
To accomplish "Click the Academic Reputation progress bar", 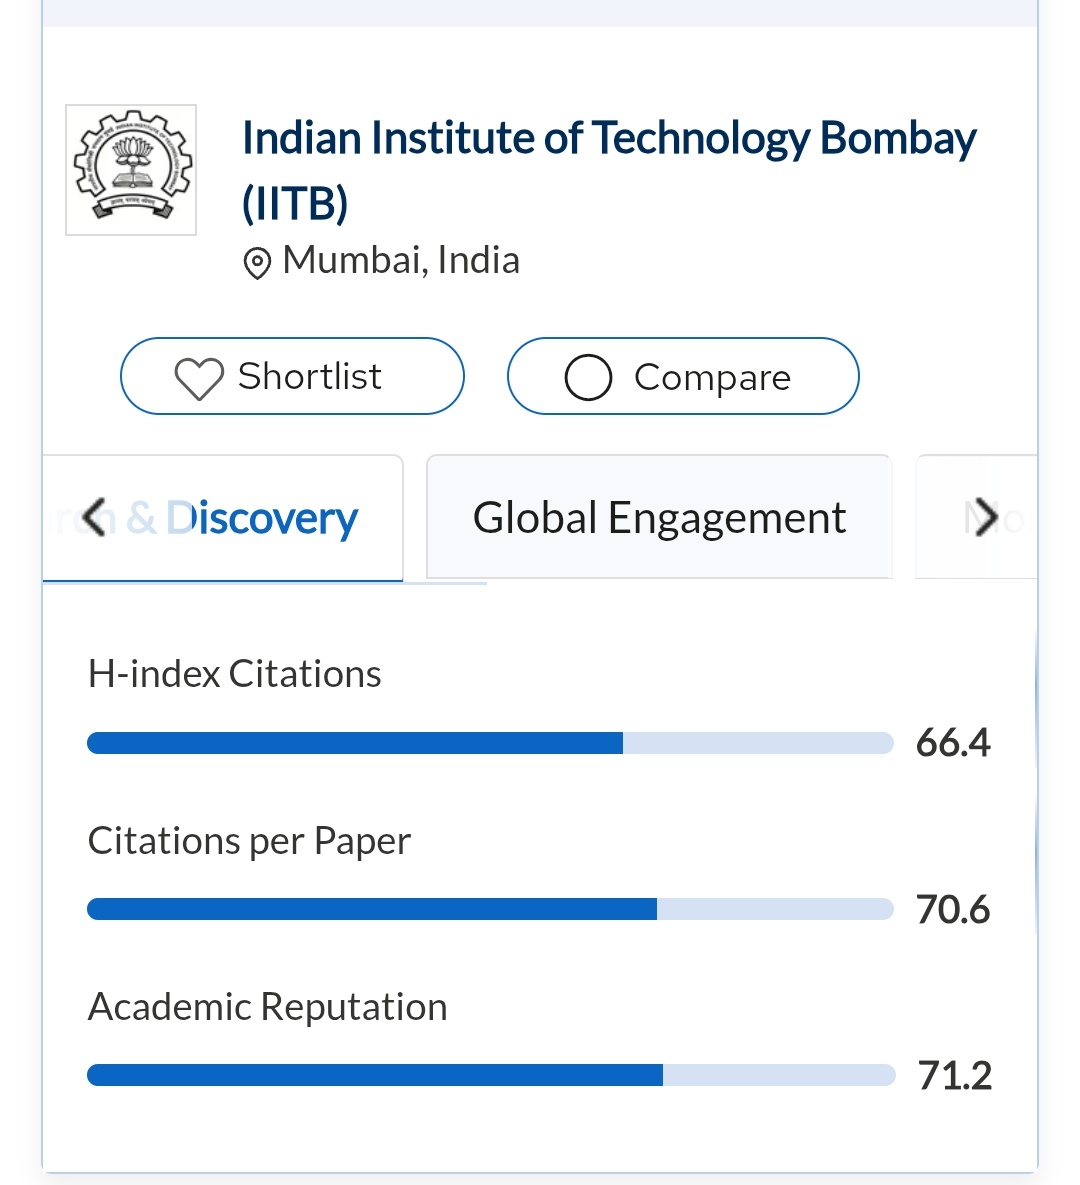I will (x=490, y=1075).
